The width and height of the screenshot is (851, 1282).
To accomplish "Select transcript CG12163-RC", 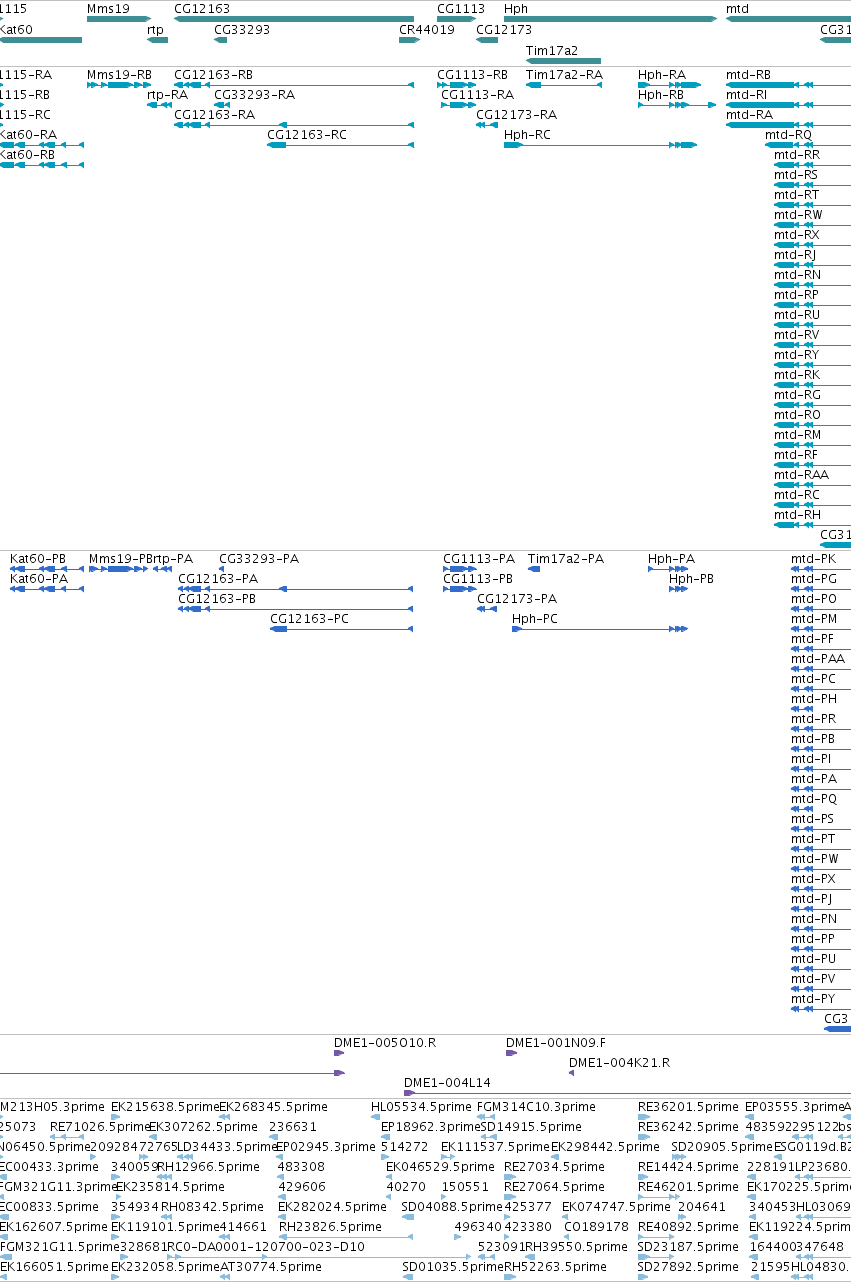I will 308,135.
